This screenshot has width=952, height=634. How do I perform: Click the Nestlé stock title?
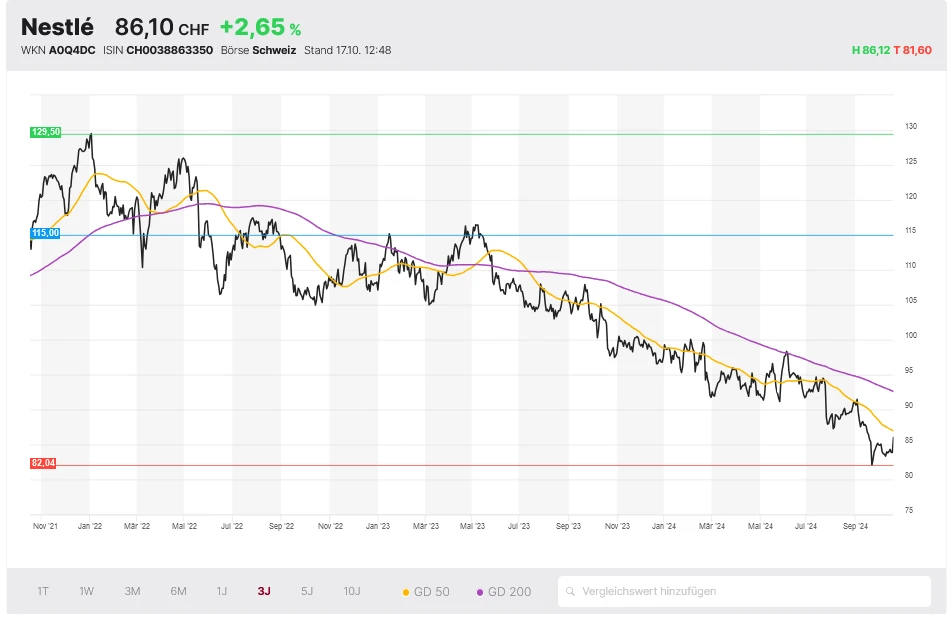click(x=57, y=27)
